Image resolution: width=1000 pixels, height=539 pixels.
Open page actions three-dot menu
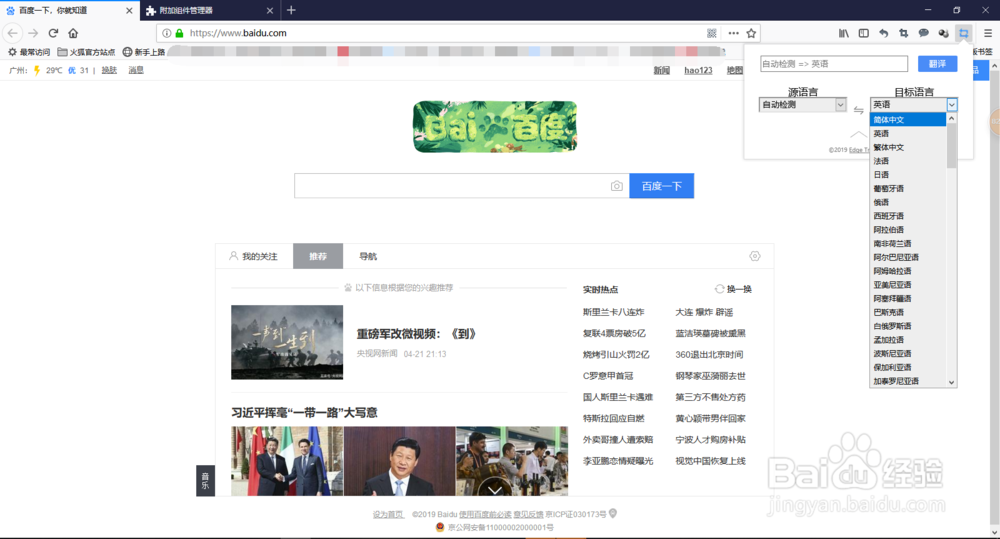click(733, 33)
